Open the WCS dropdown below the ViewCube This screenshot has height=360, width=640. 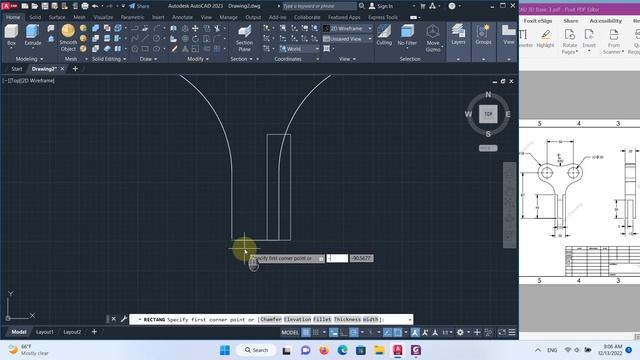point(488,148)
